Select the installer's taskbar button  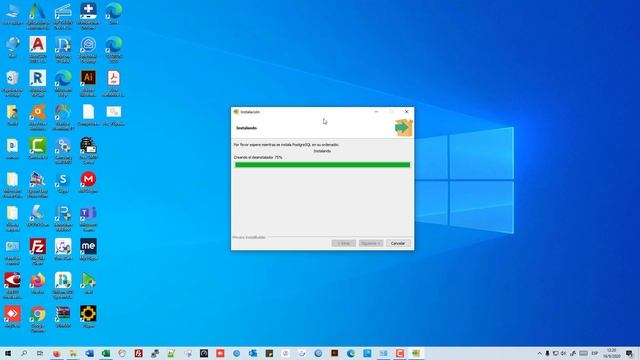coord(416,353)
